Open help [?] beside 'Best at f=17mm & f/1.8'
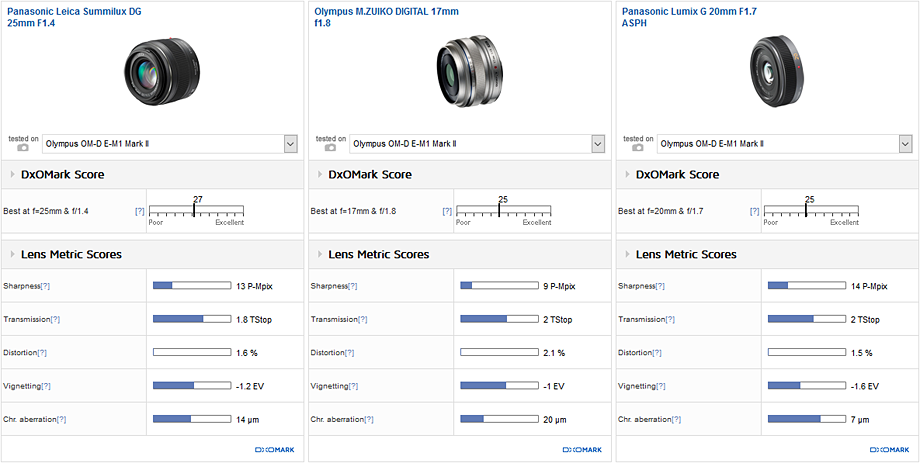The height and width of the screenshot is (463, 920). [447, 211]
